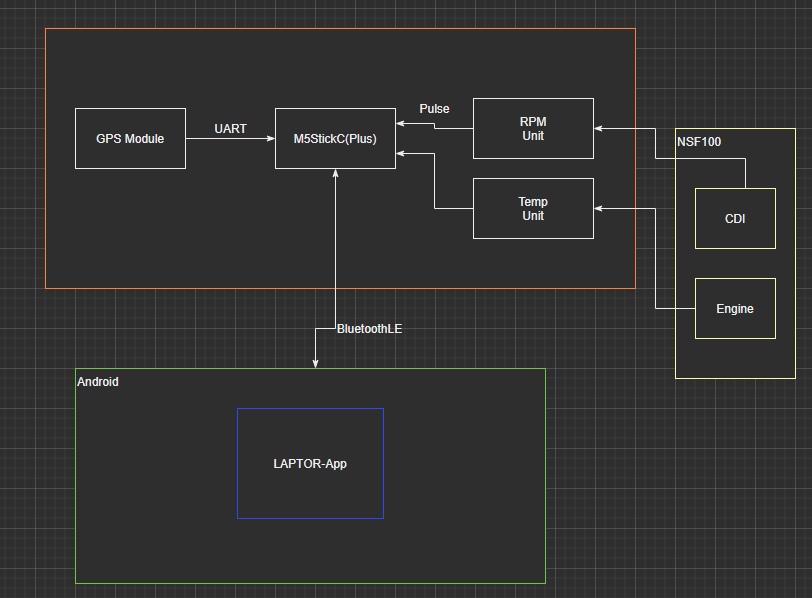Click the UART connector label
The image size is (812, 598).
[230, 128]
